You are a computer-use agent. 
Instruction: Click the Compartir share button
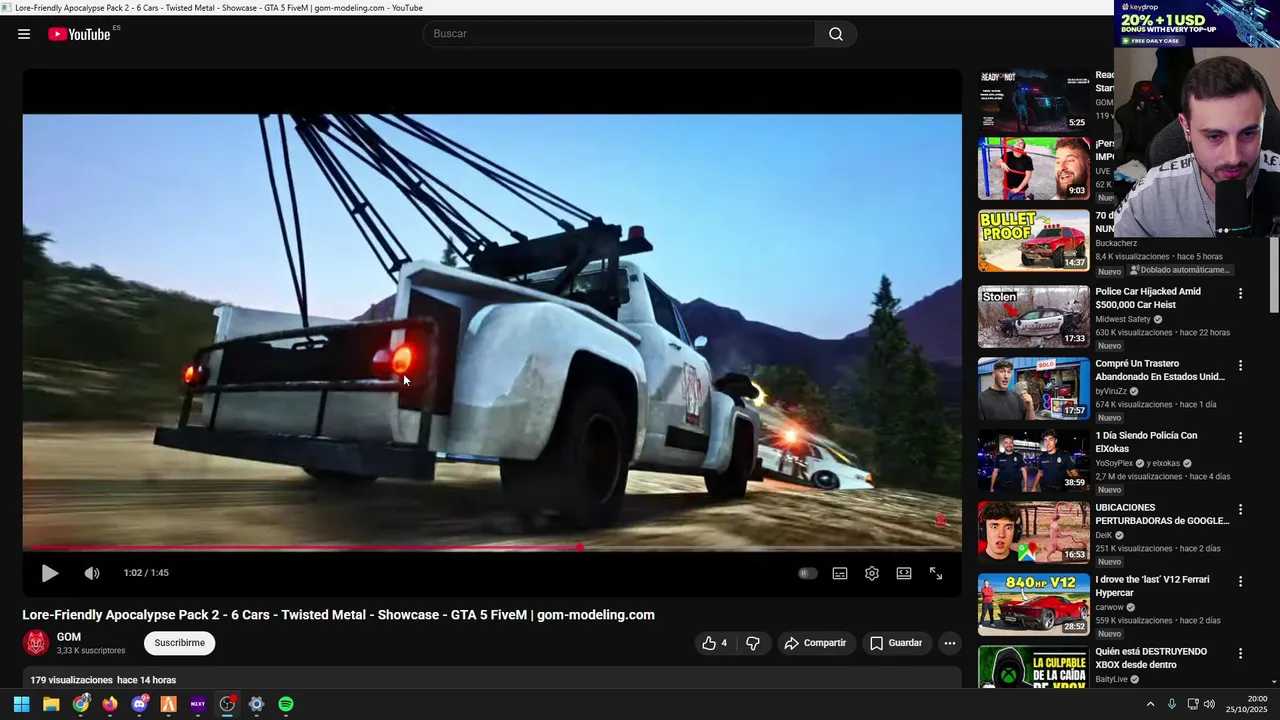pos(815,643)
